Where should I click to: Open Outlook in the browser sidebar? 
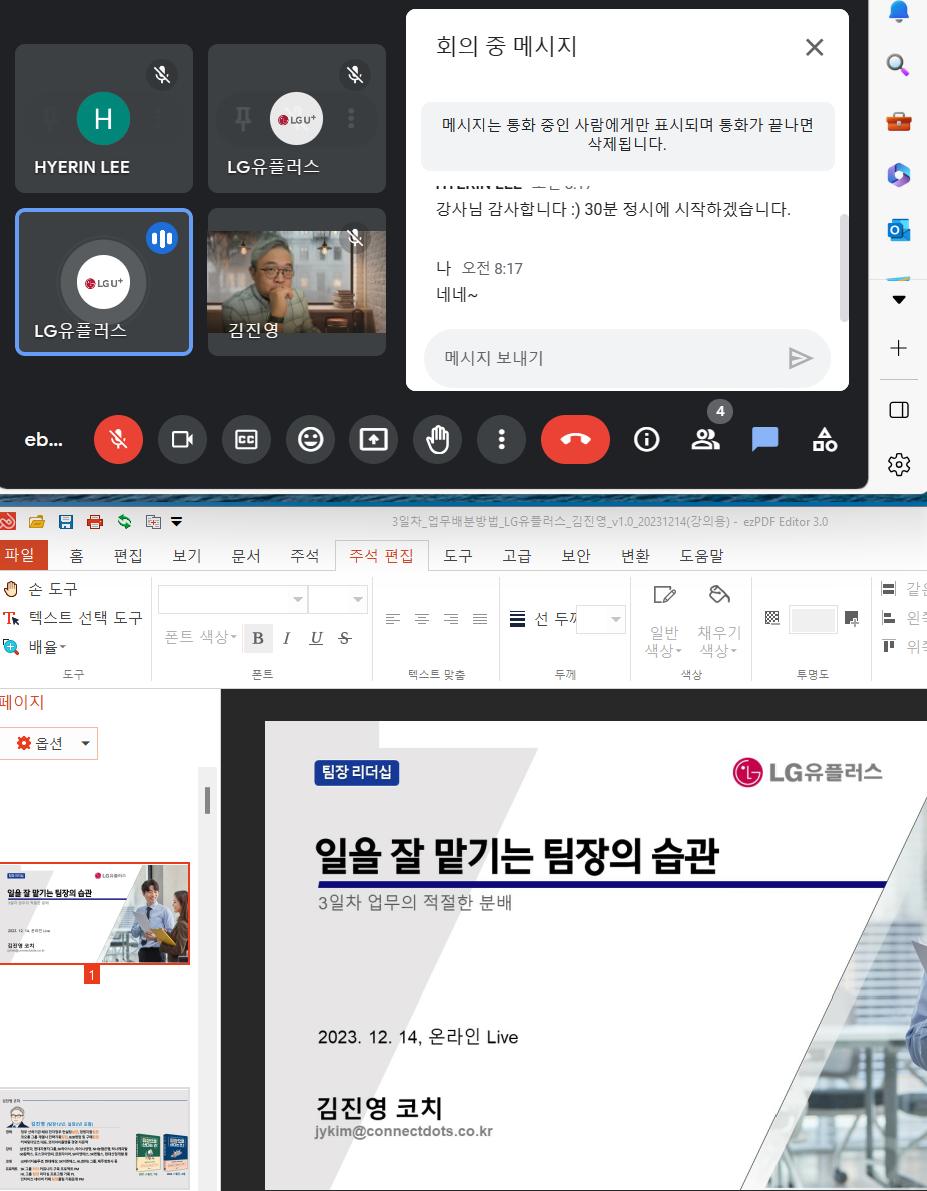pyautogui.click(x=898, y=229)
